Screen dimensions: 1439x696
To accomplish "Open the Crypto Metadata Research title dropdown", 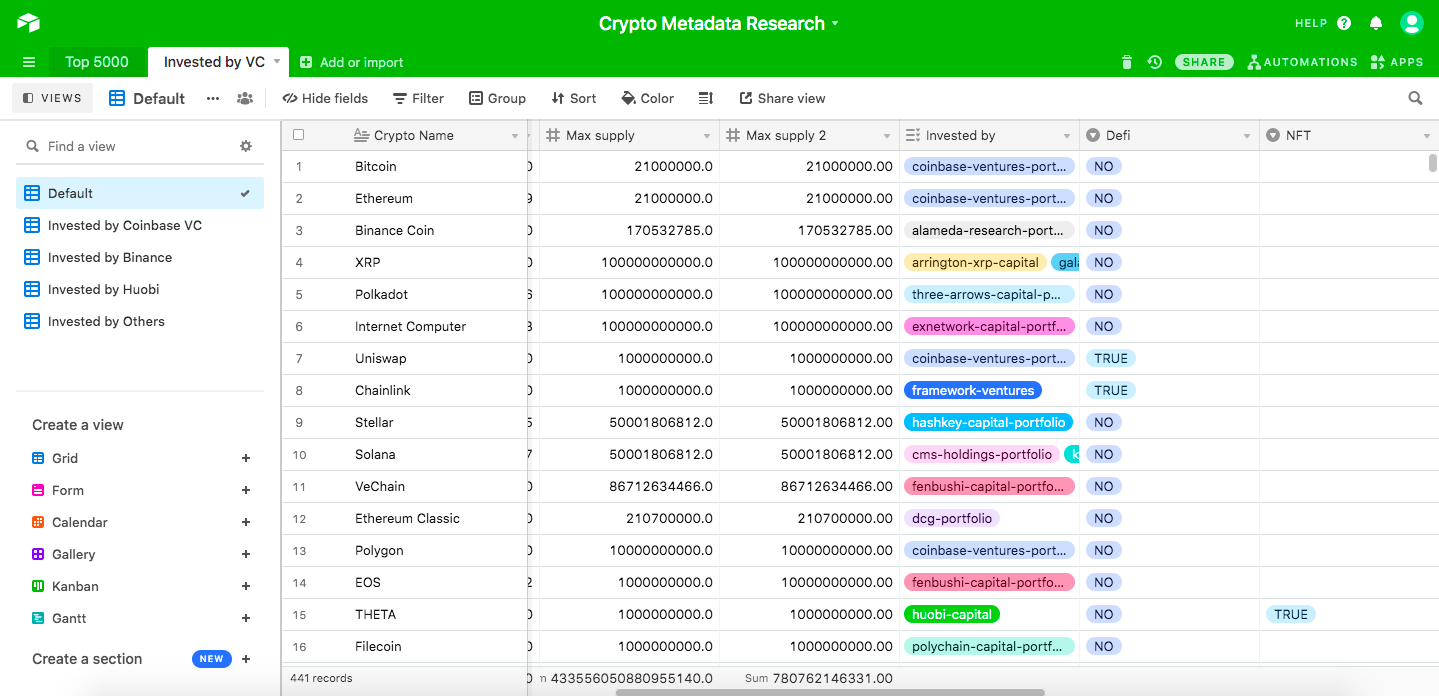I will coord(836,23).
